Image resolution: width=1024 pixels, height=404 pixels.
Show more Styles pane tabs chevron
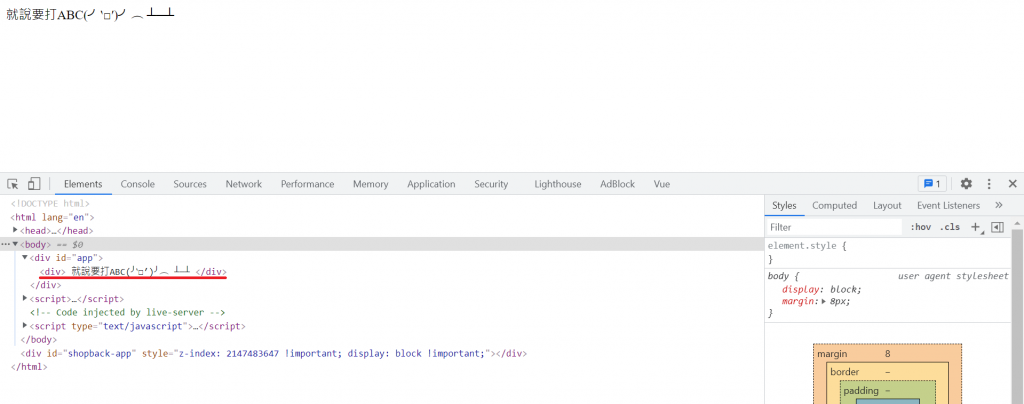click(x=999, y=205)
